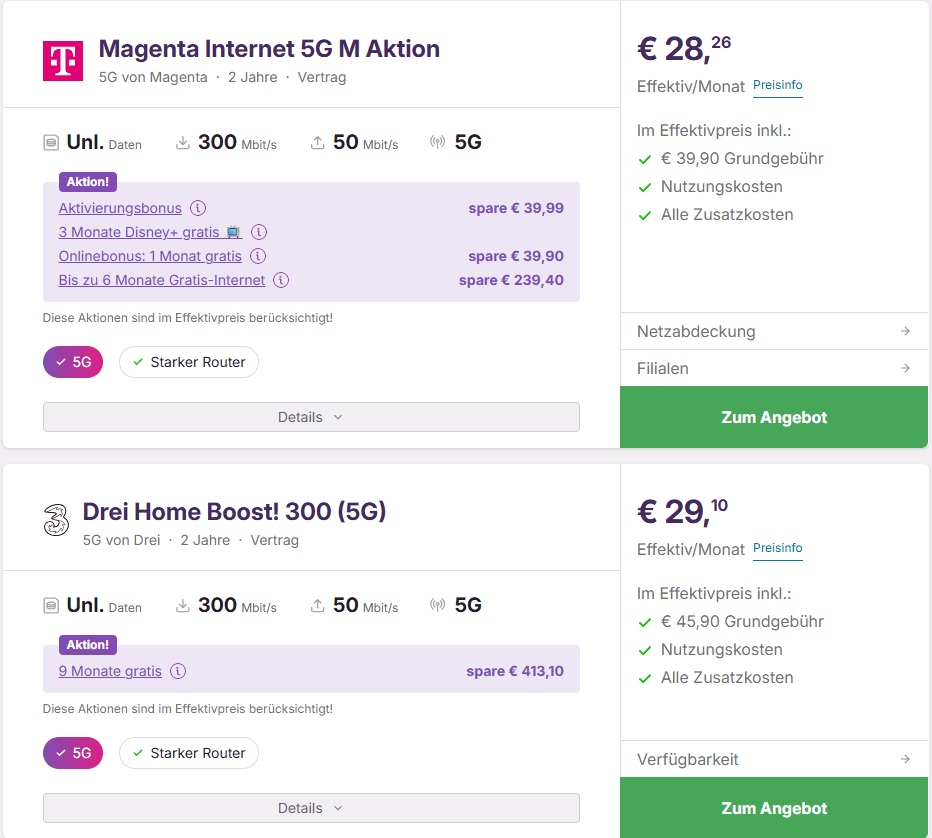932x838 pixels.
Task: Open info icon for Gratis-Internet offer
Action: [x=281, y=280]
